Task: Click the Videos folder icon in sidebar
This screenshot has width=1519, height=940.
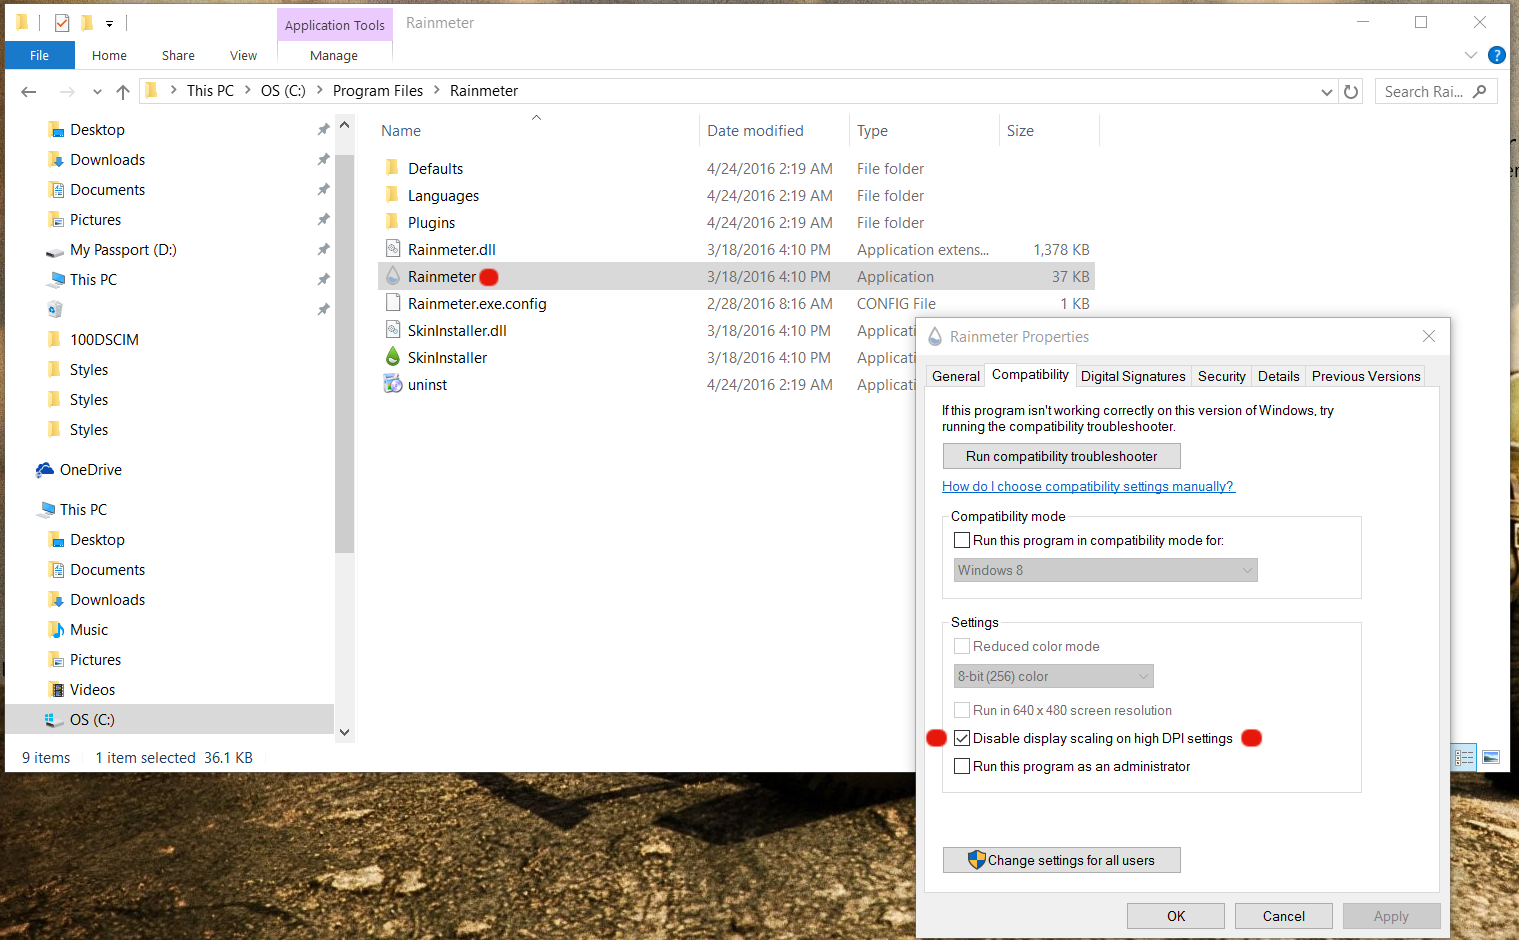Action: coord(57,690)
